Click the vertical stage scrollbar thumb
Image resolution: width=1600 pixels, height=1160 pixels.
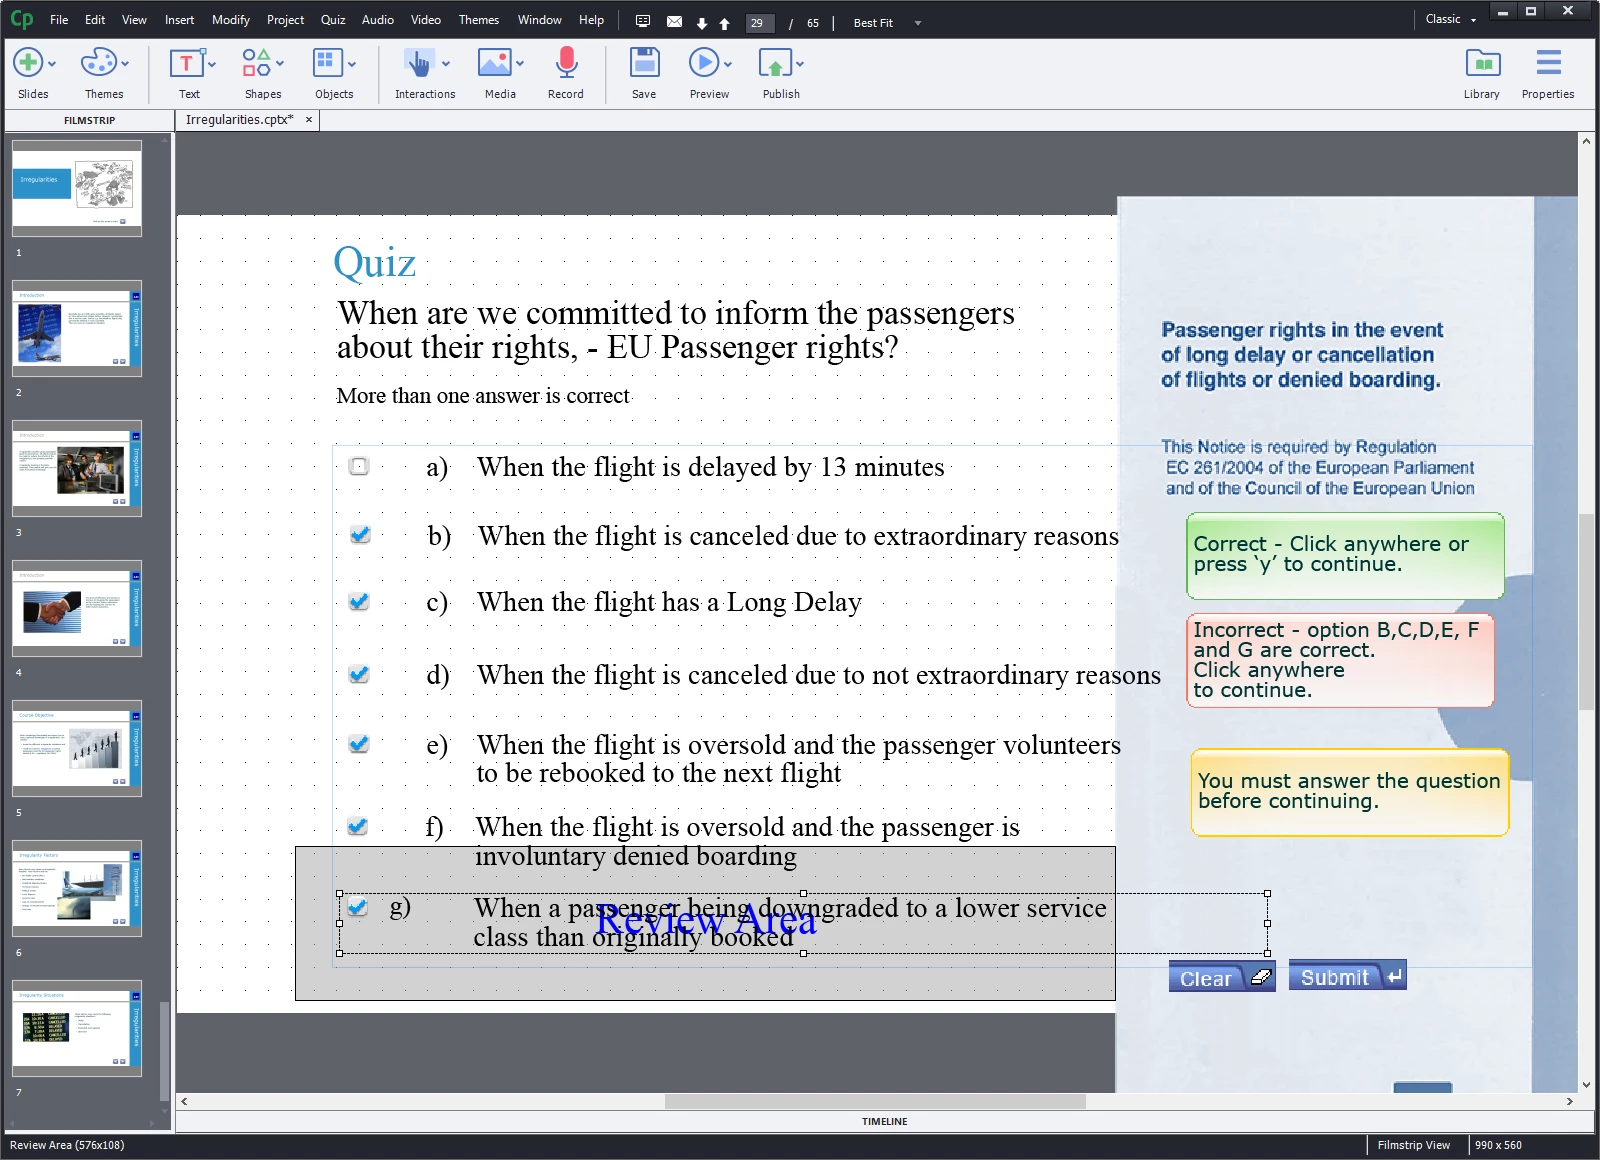[x=1586, y=612]
